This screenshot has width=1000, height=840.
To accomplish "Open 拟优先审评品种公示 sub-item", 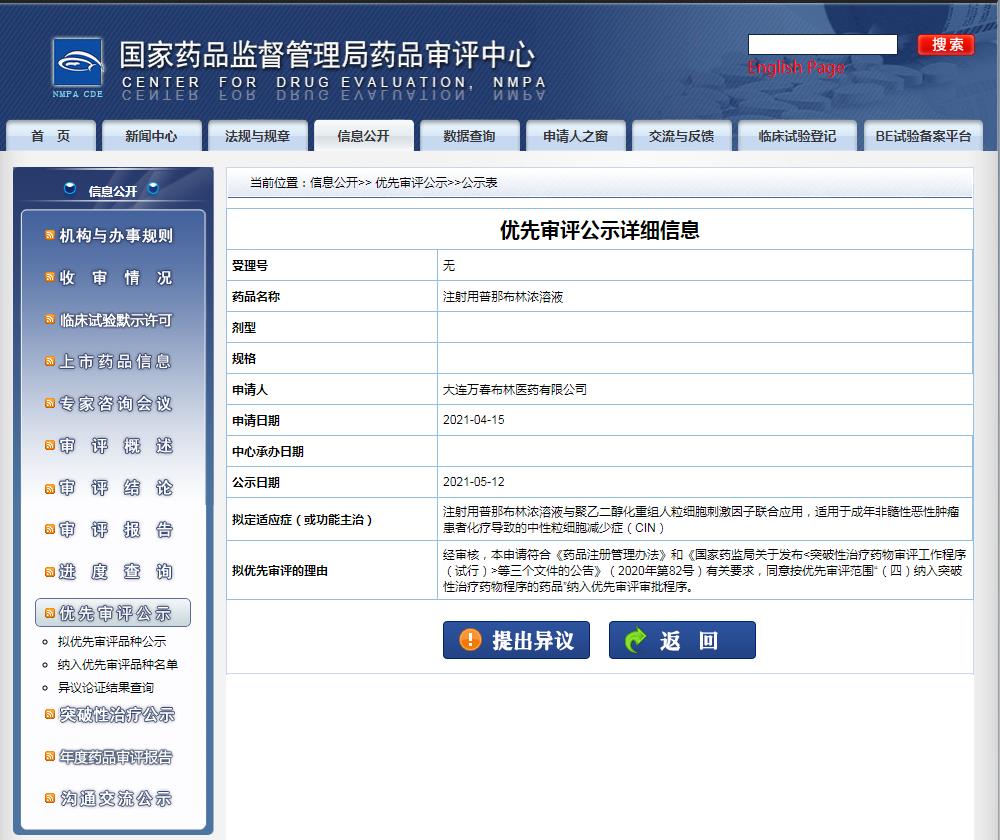I will coord(112,642).
